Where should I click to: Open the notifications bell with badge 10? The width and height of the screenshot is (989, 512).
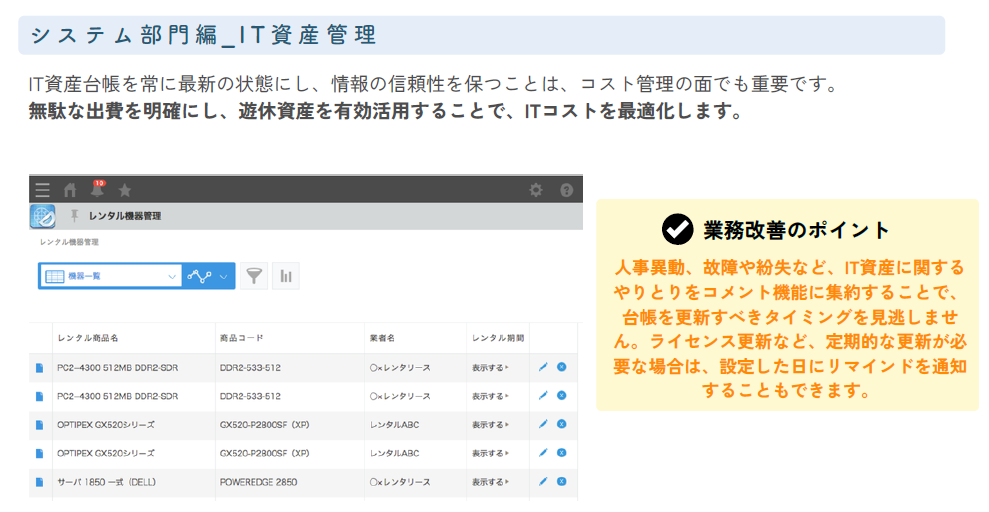(97, 189)
